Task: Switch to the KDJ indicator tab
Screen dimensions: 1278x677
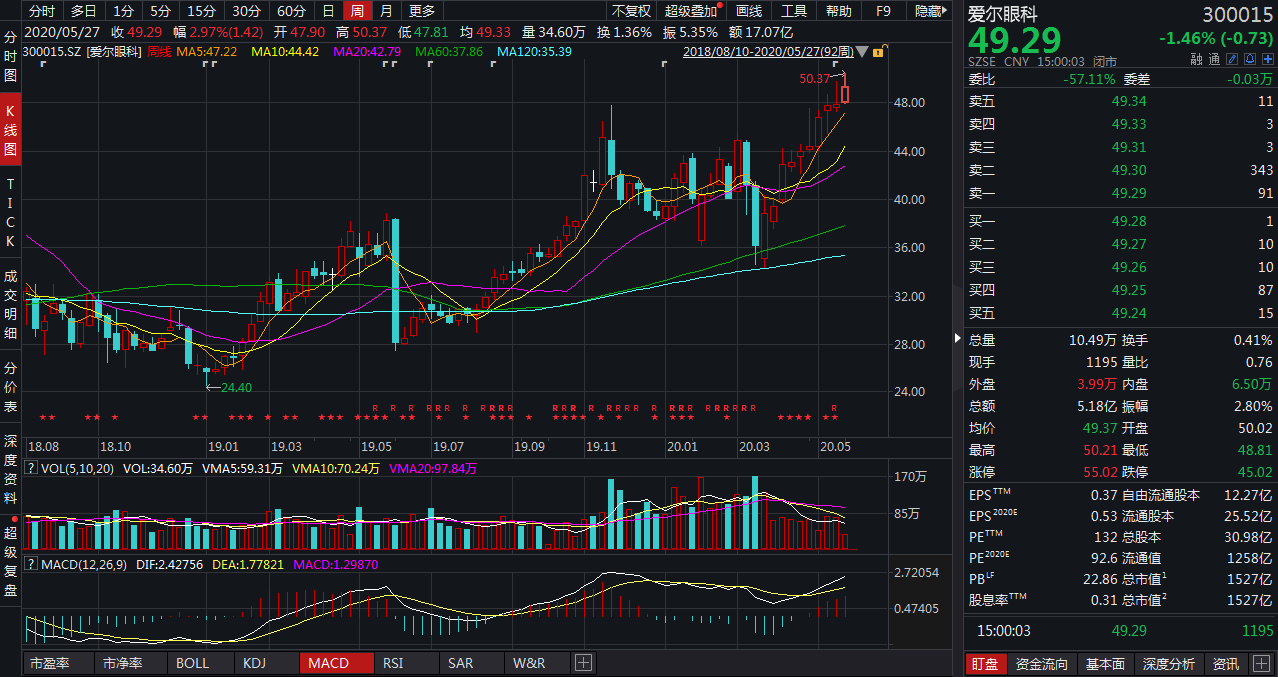Action: click(x=253, y=663)
